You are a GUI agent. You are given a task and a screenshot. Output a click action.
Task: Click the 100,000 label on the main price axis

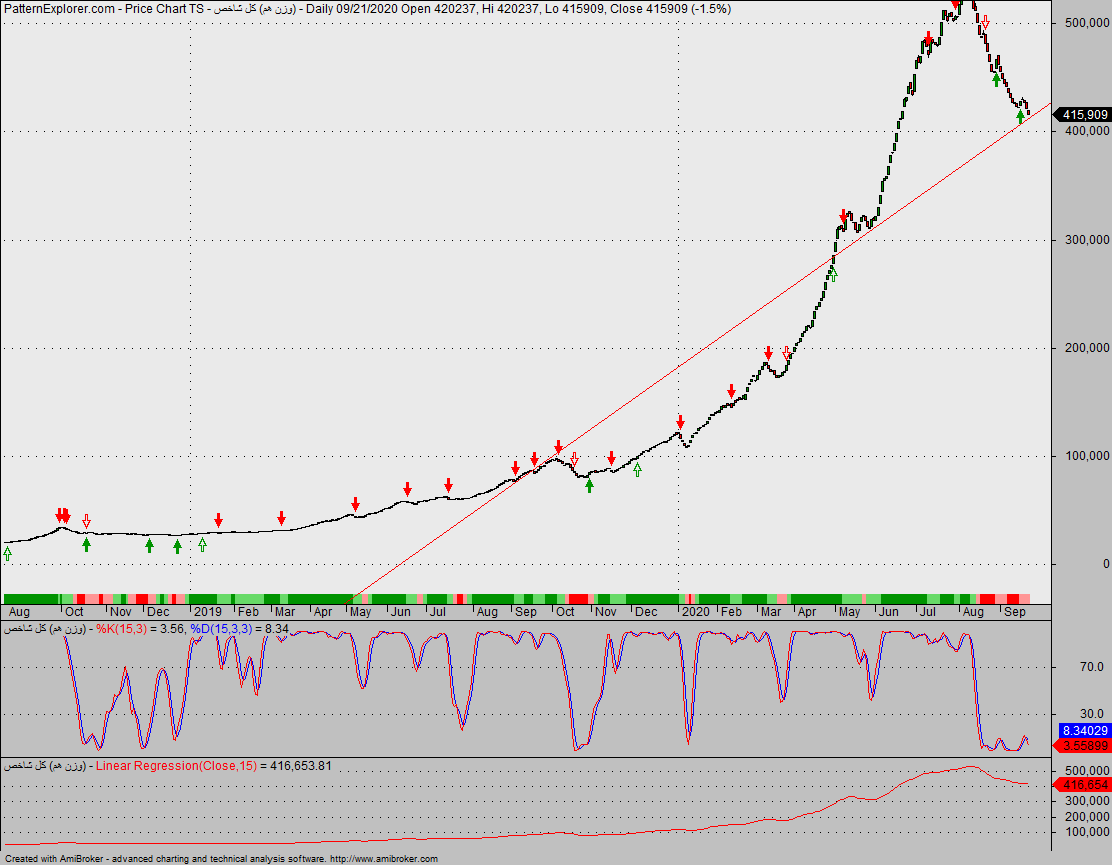tap(1087, 456)
